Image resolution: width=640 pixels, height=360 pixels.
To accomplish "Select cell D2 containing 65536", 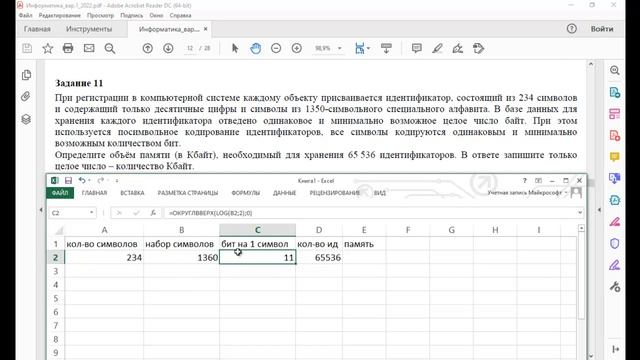I will 319,258.
